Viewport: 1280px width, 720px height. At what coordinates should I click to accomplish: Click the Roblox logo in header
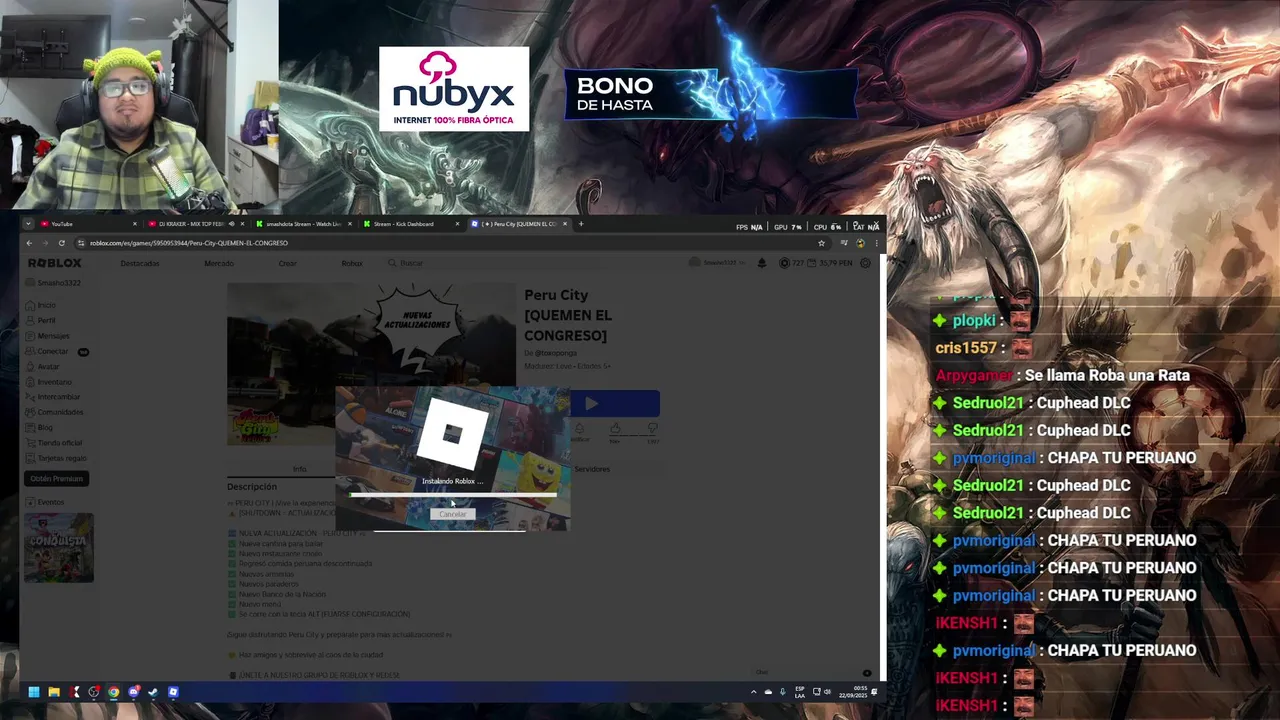click(55, 263)
